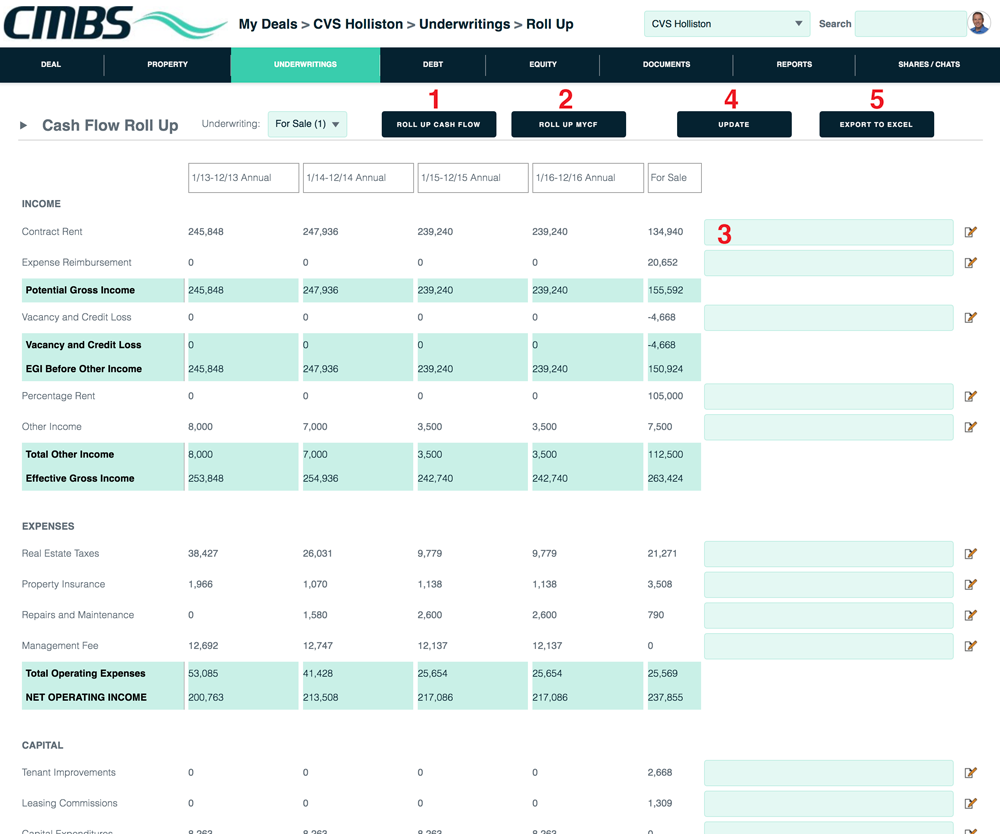Switch to the PROPERTY tab
This screenshot has width=1000, height=834.
point(167,64)
